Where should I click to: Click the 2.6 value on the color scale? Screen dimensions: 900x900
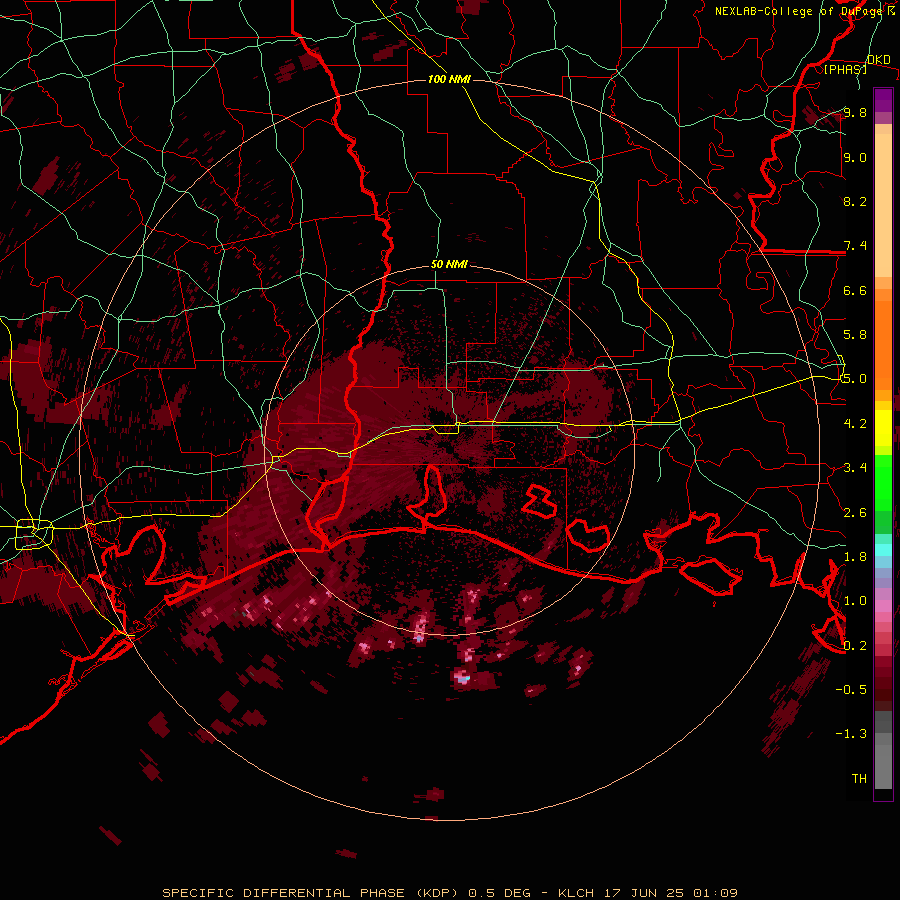[855, 513]
